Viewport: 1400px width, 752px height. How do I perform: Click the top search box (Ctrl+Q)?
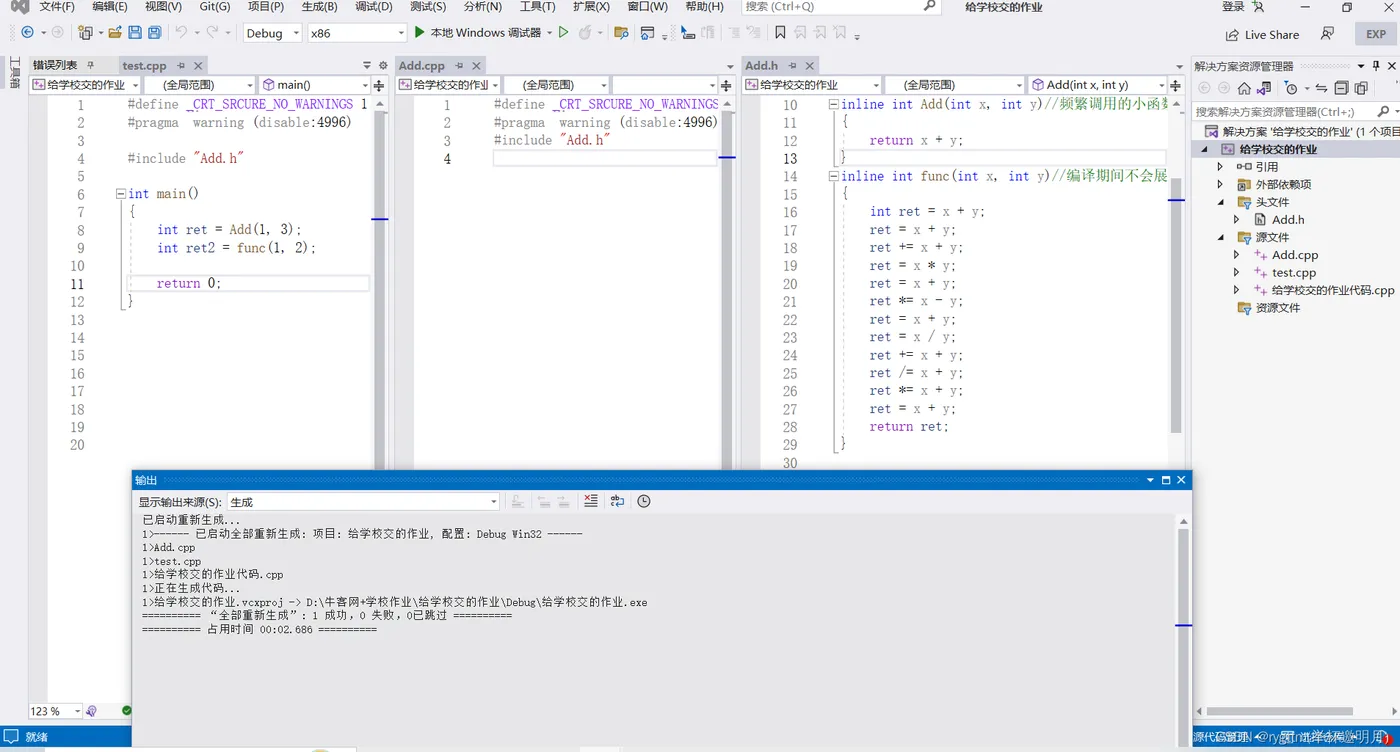click(x=842, y=6)
